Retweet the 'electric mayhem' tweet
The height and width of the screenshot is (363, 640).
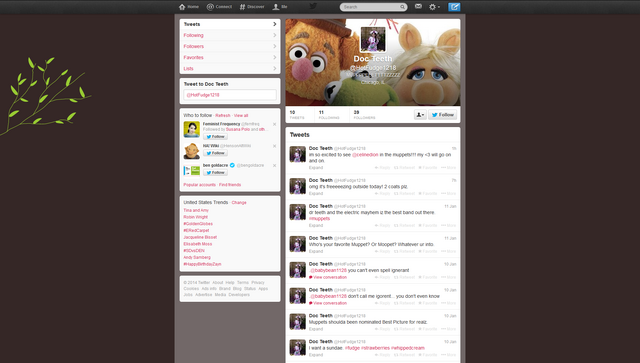point(404,225)
